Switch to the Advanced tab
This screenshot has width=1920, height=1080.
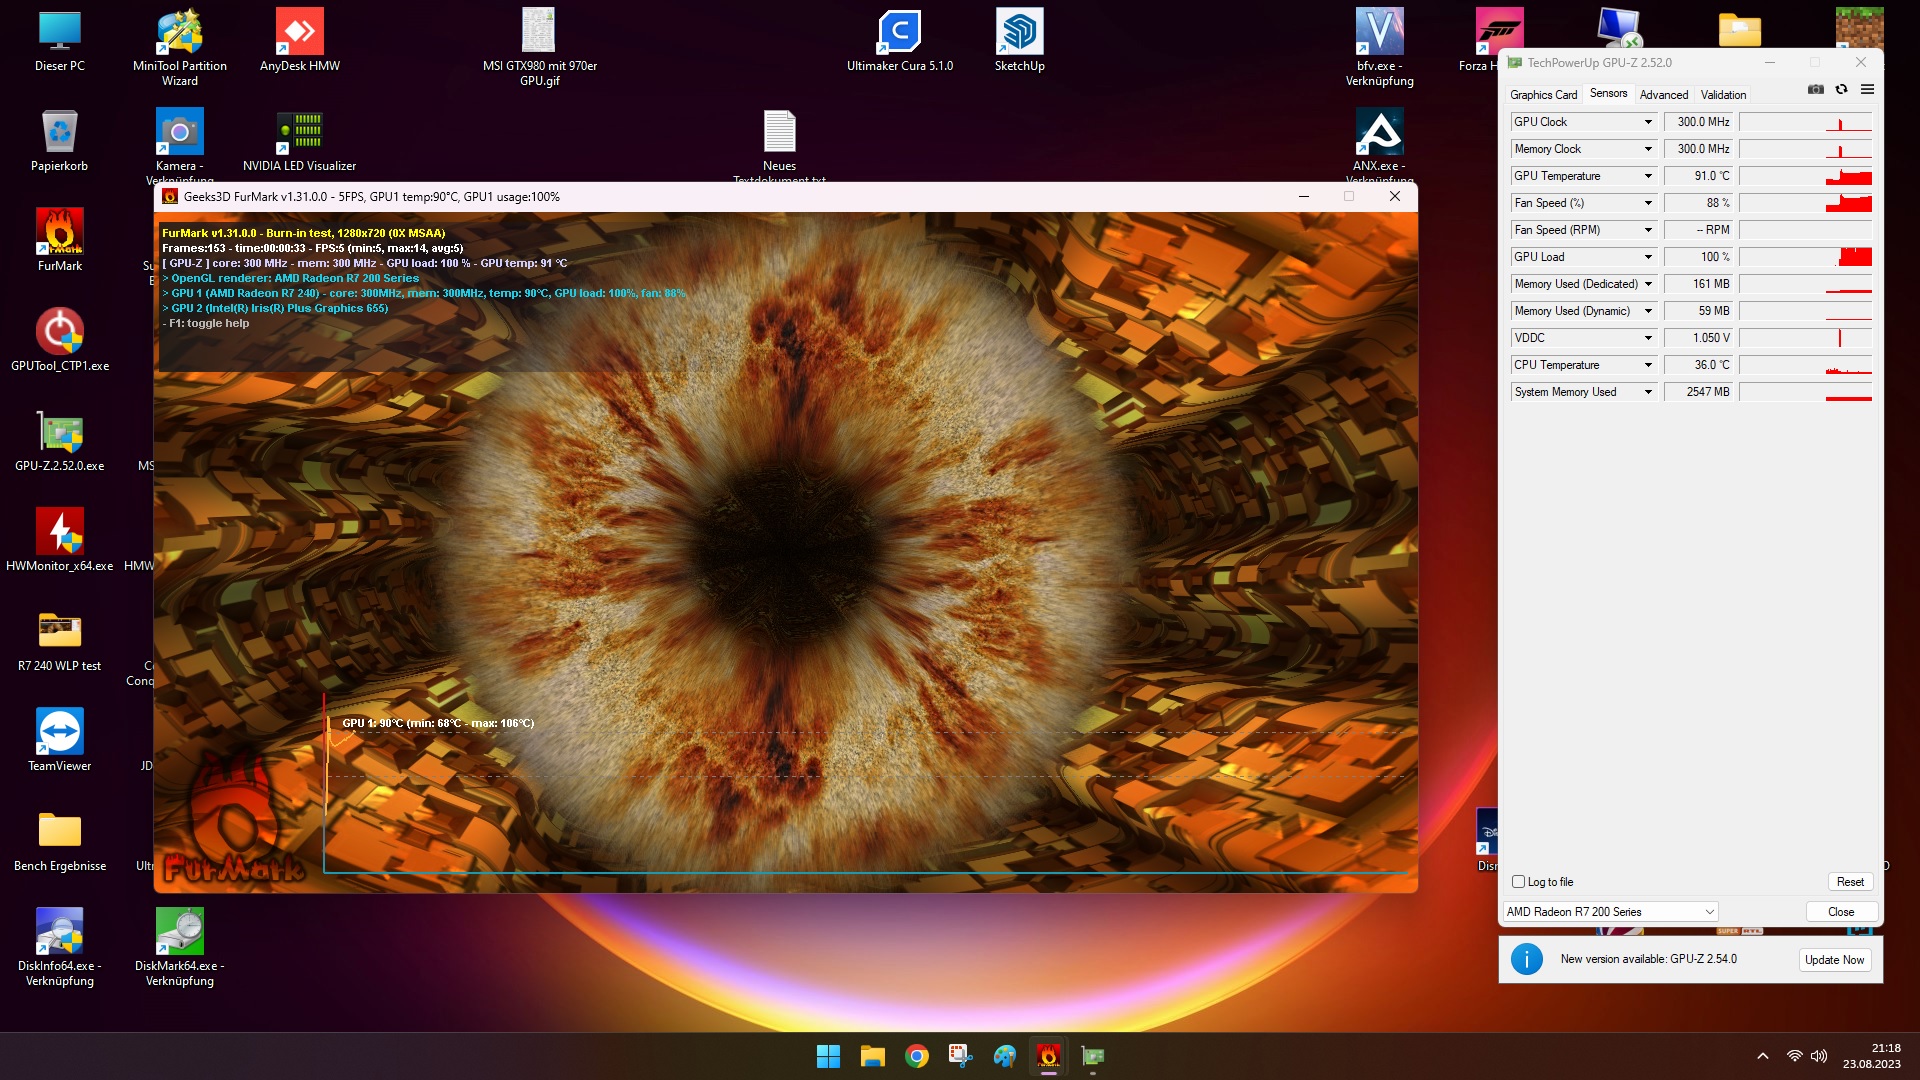[1663, 95]
